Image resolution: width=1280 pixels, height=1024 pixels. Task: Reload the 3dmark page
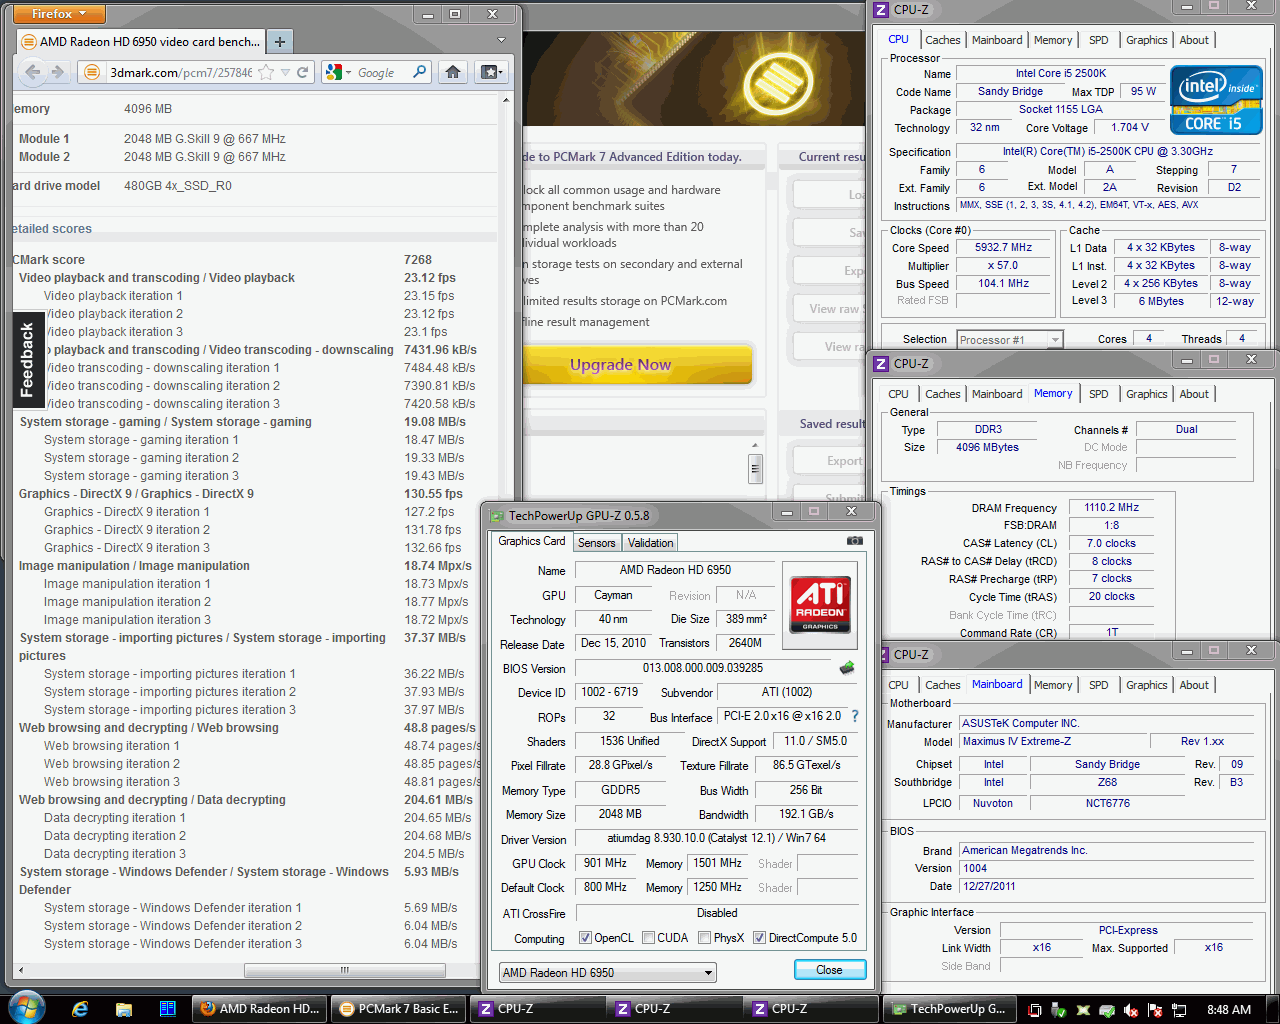pos(302,72)
